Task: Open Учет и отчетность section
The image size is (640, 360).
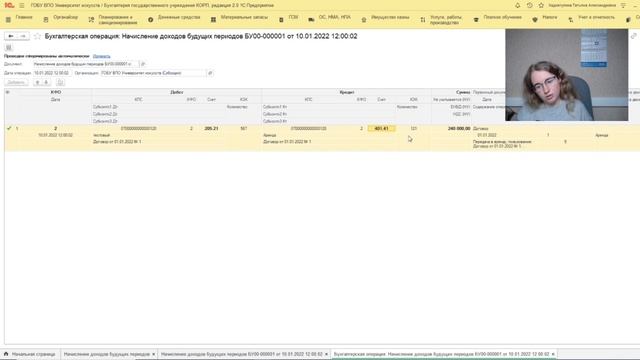Action: click(596, 17)
